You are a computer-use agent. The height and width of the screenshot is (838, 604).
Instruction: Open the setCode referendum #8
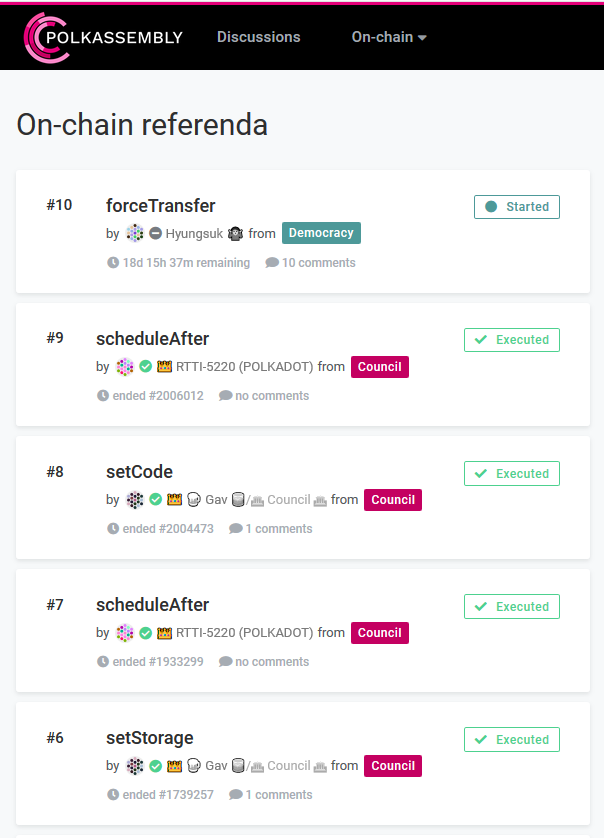tap(139, 472)
